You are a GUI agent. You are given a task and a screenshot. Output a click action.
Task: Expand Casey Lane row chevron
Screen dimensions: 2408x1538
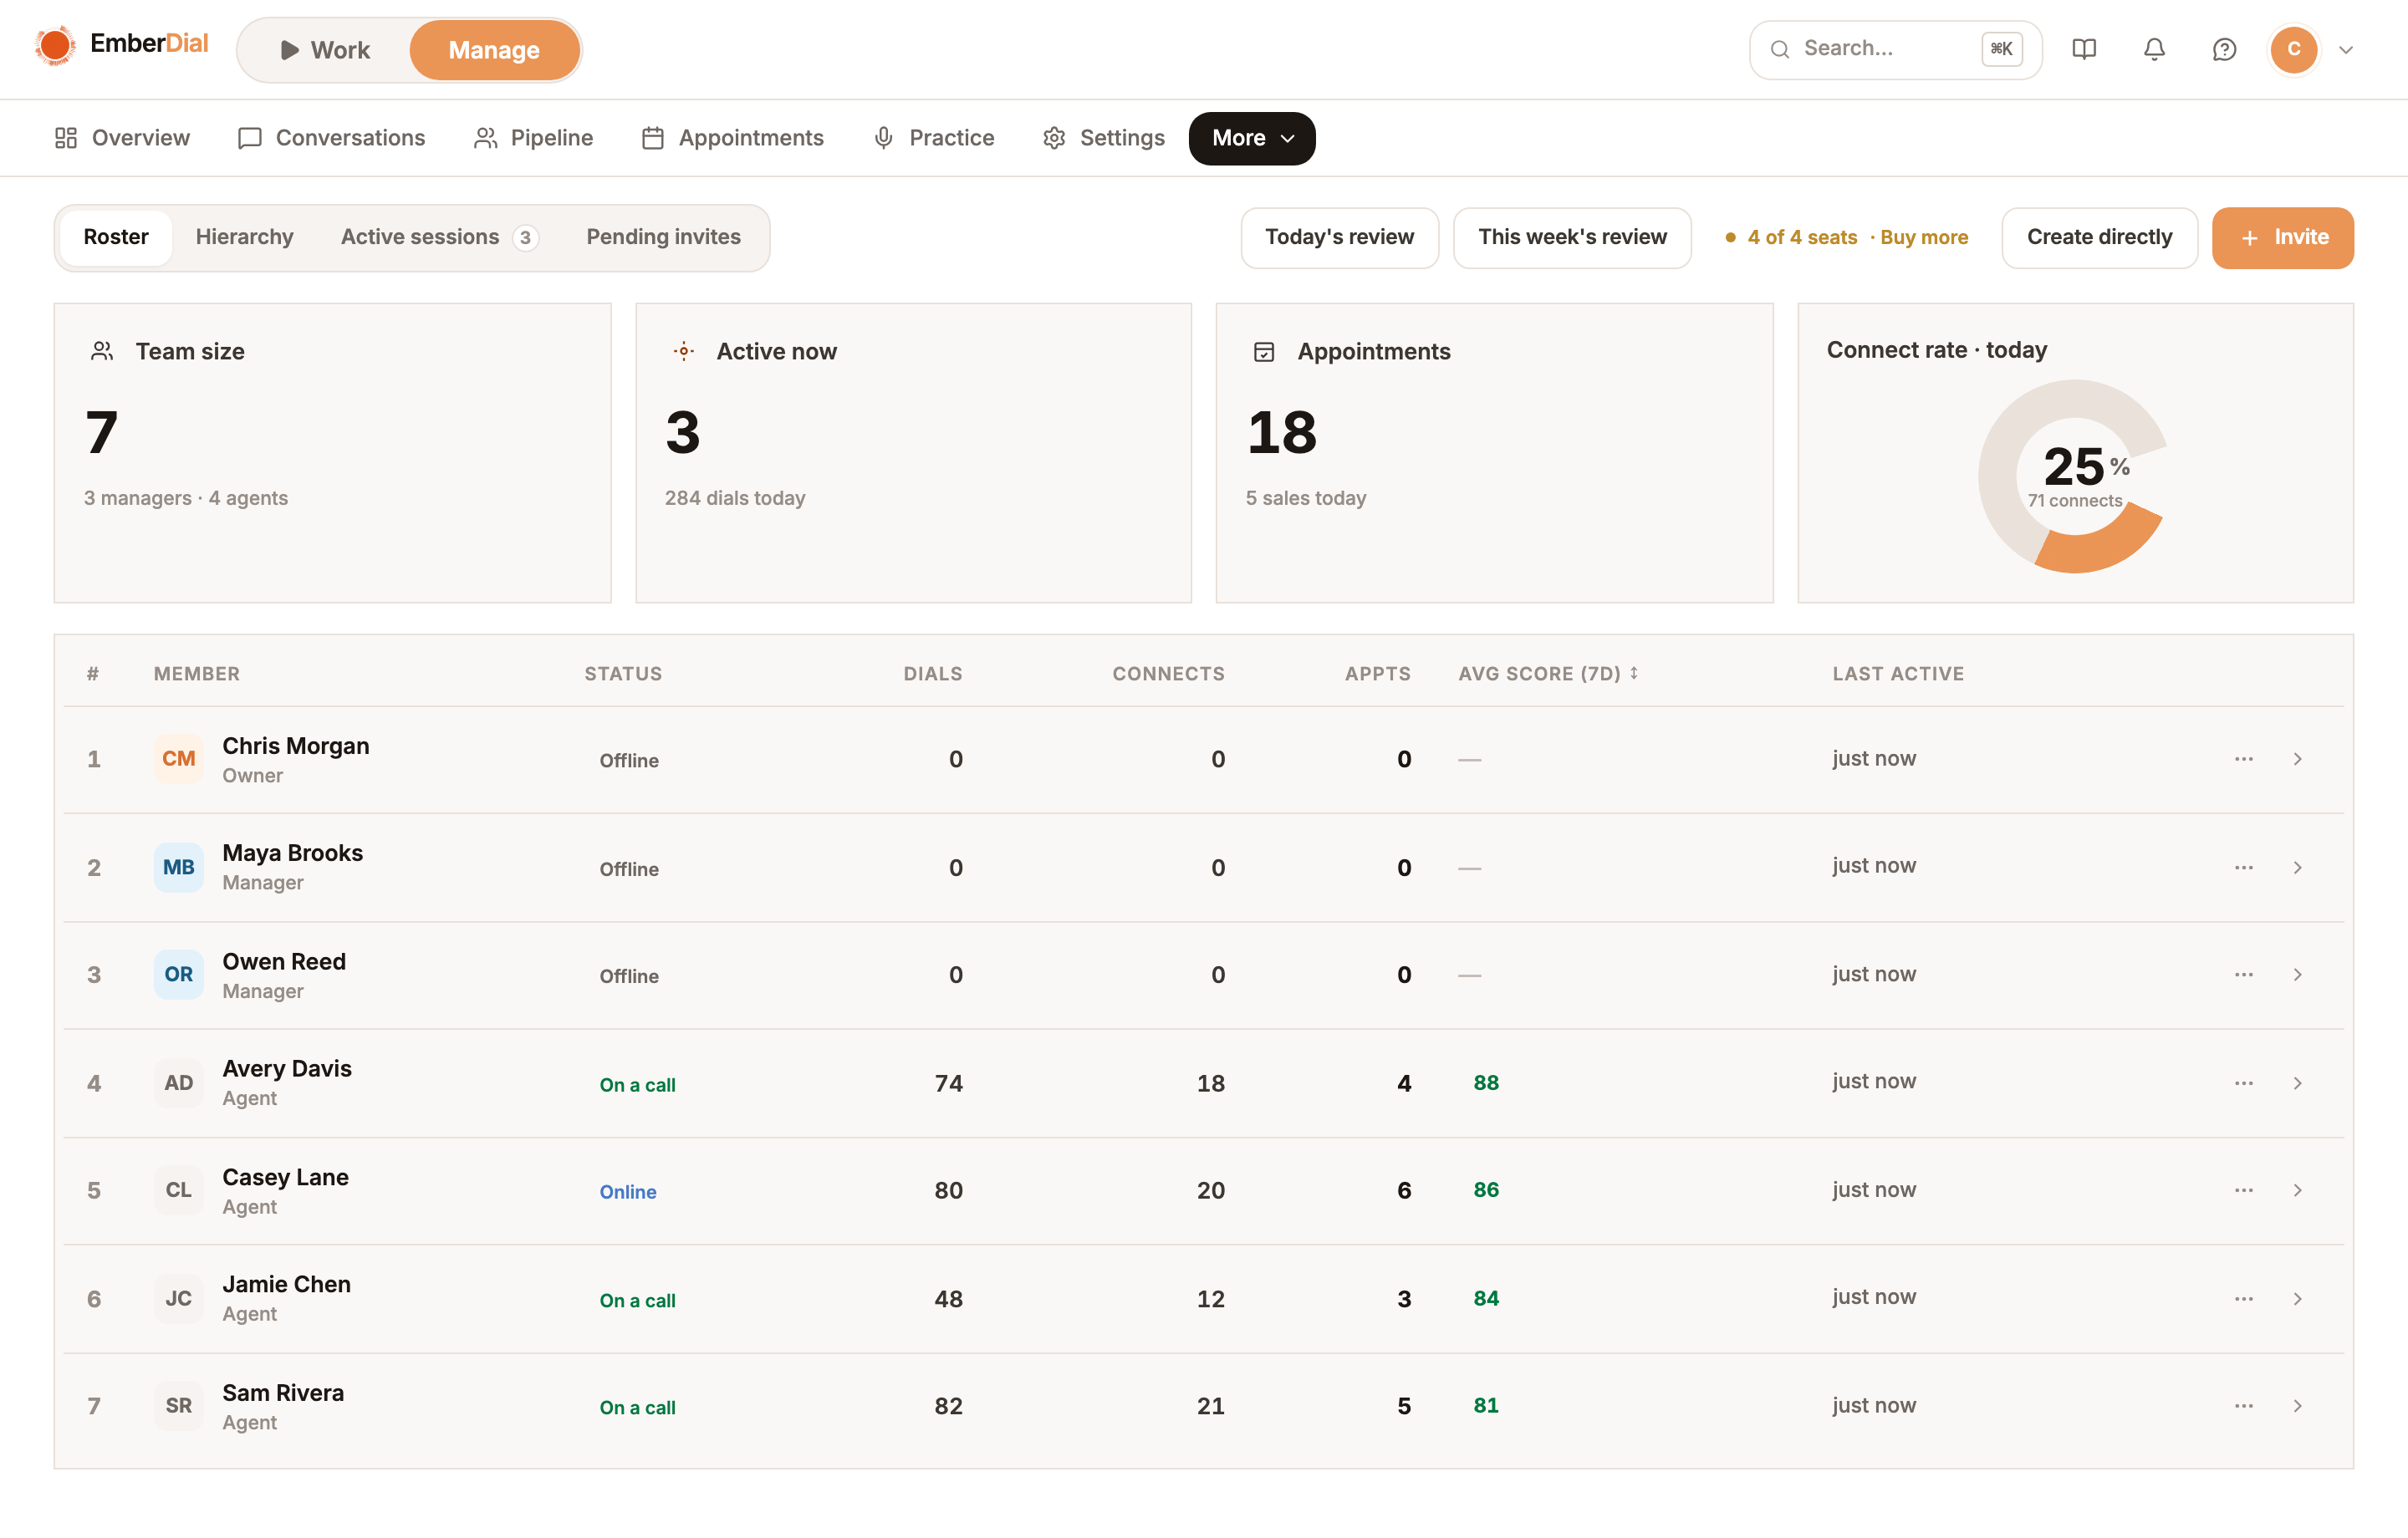click(2298, 1190)
